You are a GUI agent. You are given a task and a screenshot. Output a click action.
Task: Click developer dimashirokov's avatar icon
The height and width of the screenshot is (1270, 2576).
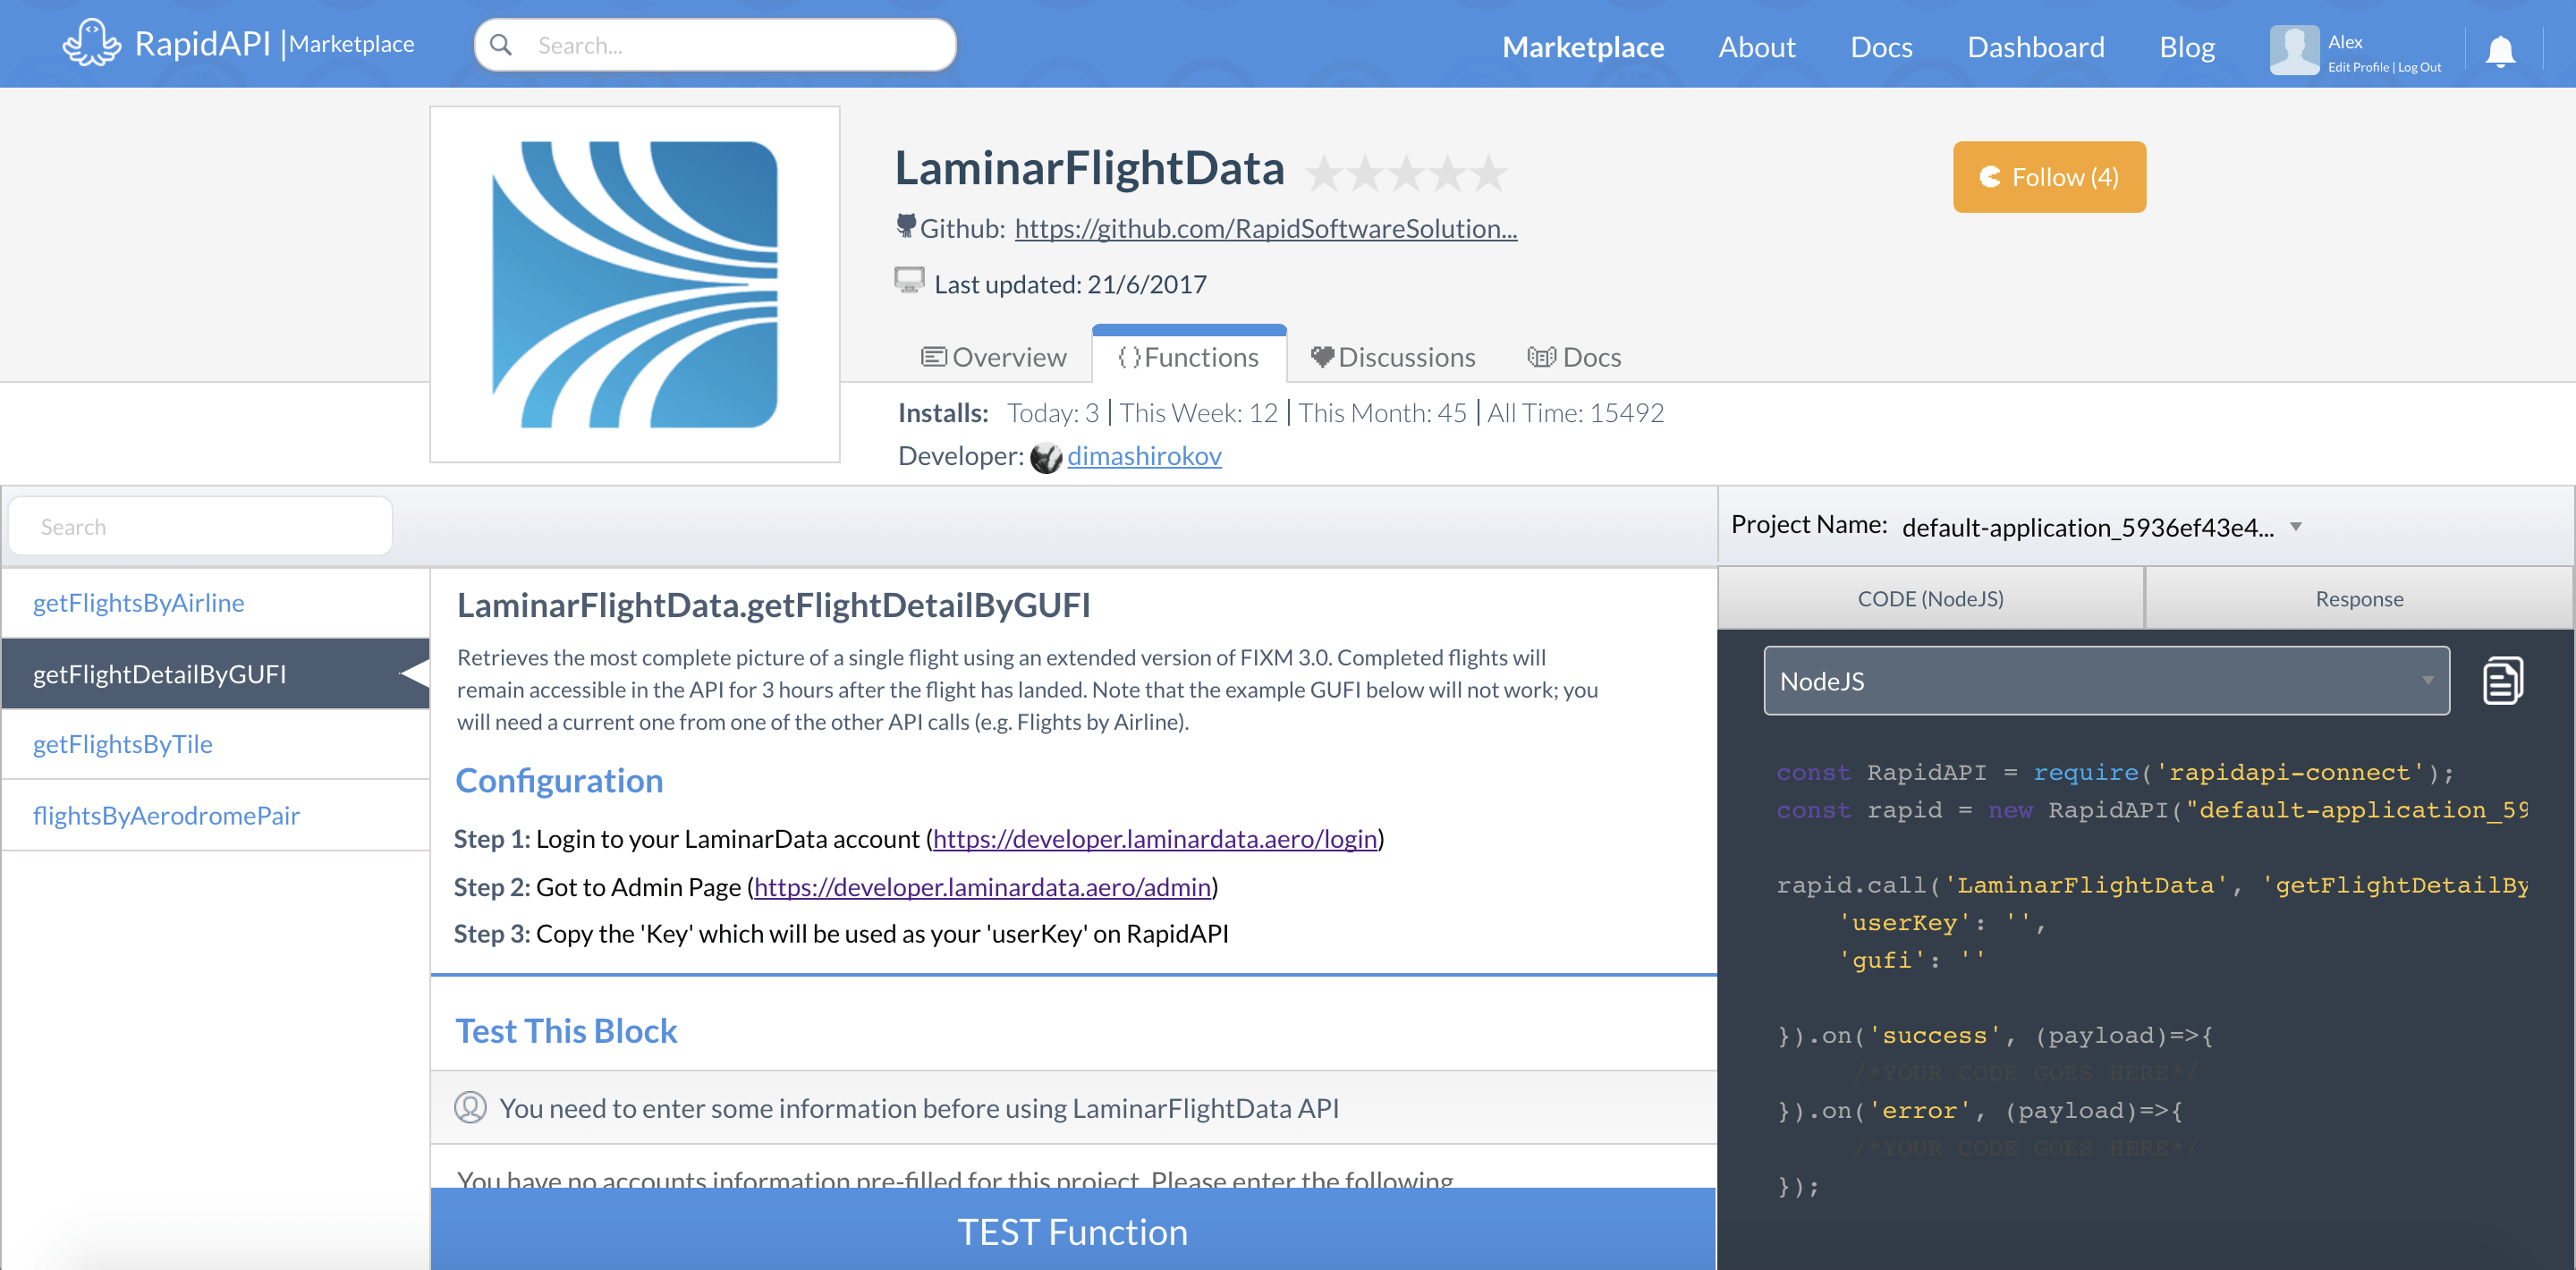(1046, 457)
